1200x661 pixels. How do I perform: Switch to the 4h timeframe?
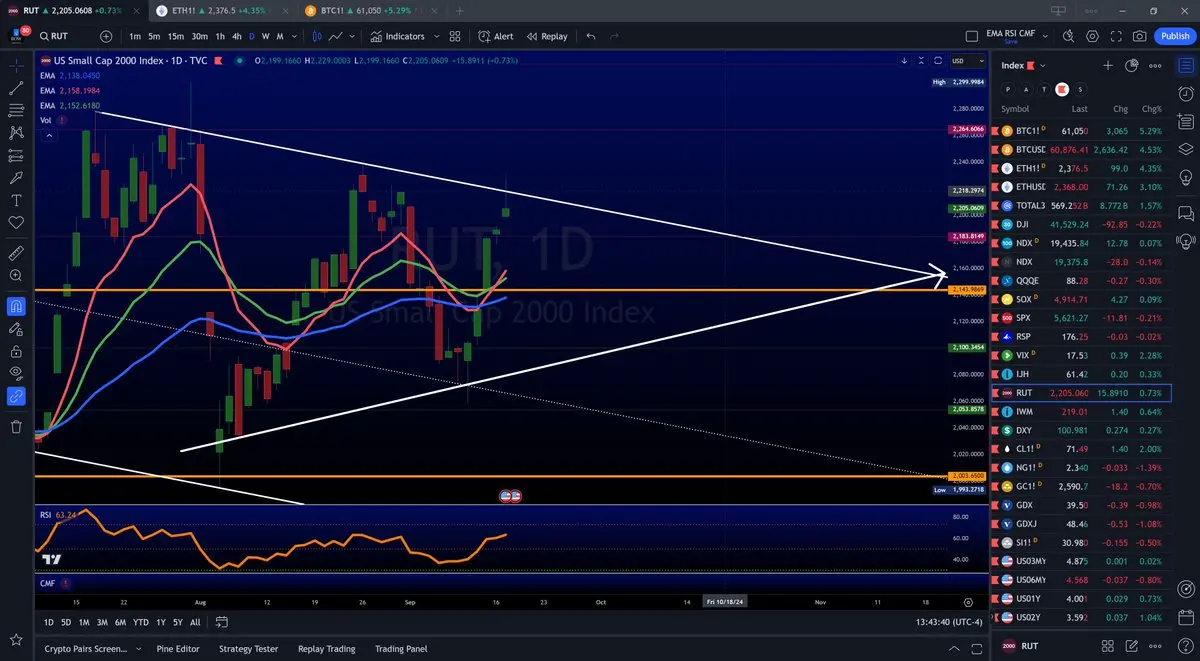[x=237, y=36]
